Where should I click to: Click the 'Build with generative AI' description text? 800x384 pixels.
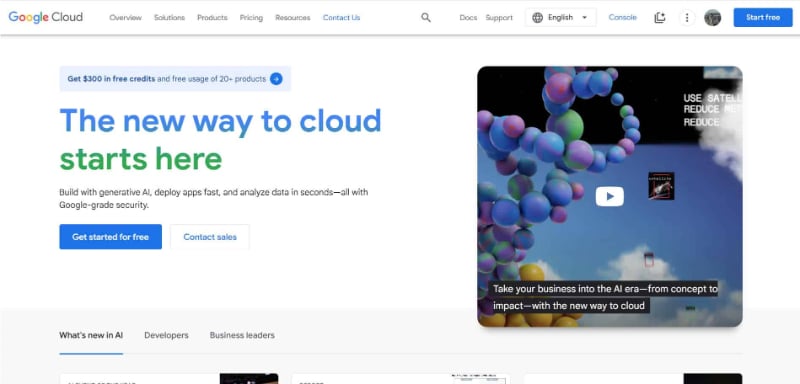[213, 198]
